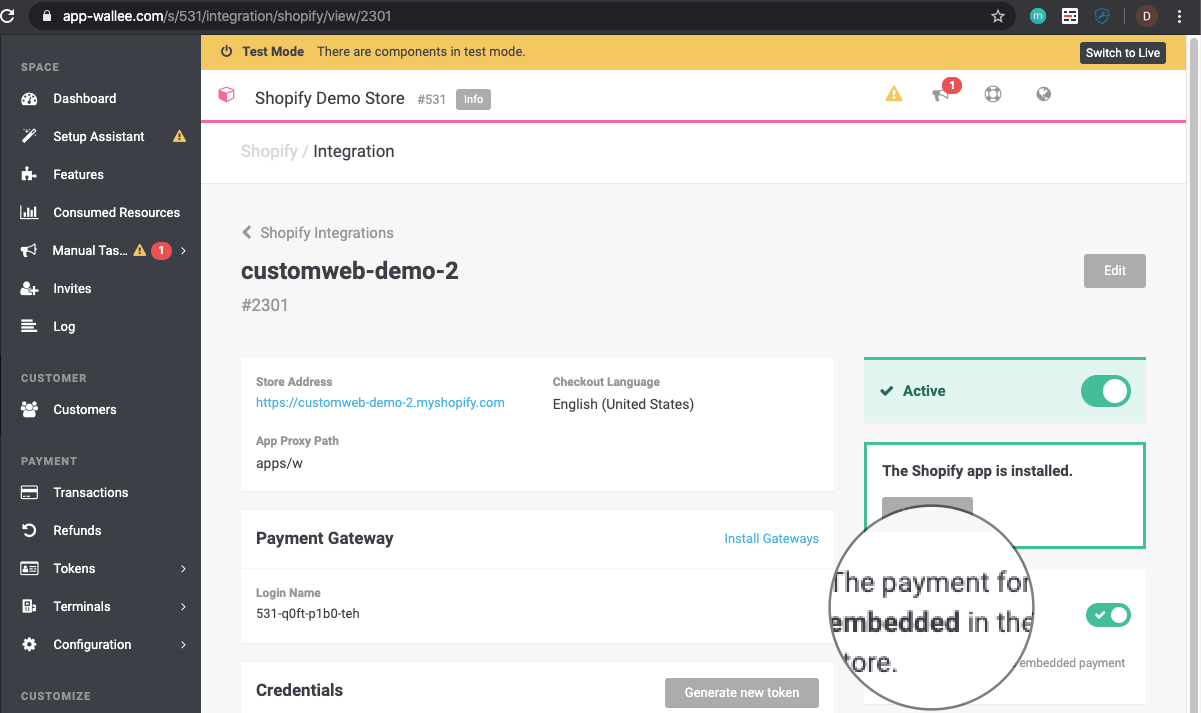Click the Dashboard gauge icon in sidebar
Viewport: 1201px width, 713px height.
coord(29,99)
